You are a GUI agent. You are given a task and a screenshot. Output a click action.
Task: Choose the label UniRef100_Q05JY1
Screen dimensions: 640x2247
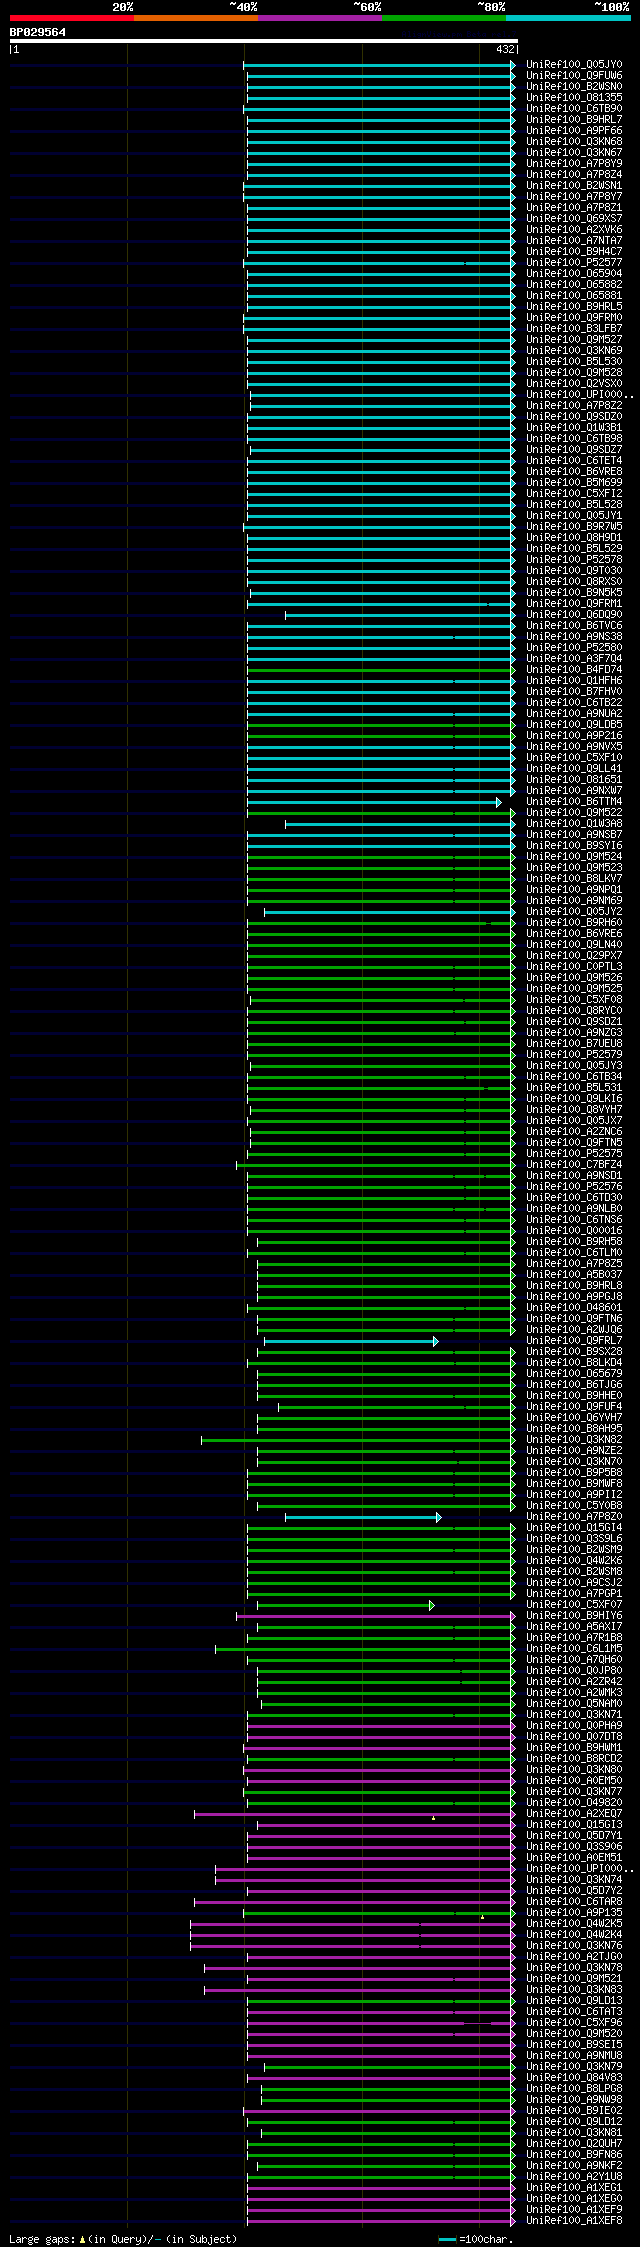pyautogui.click(x=574, y=515)
